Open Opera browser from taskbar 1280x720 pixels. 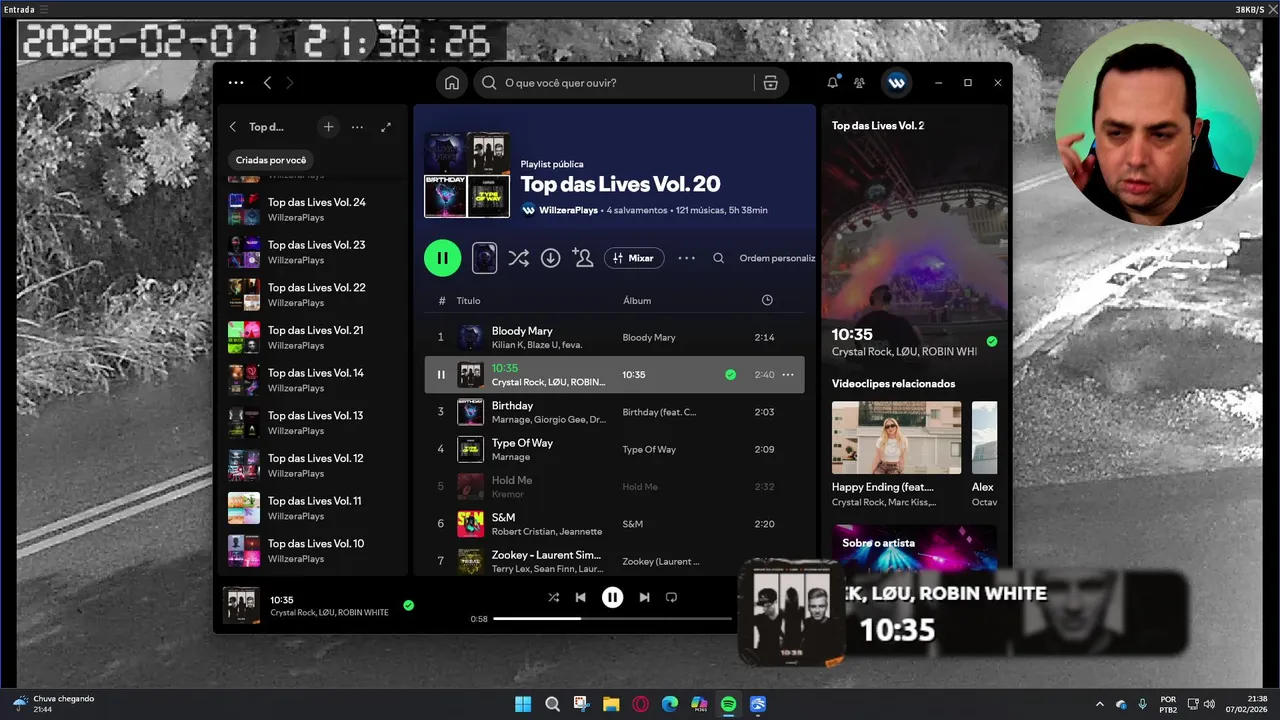tap(640, 704)
